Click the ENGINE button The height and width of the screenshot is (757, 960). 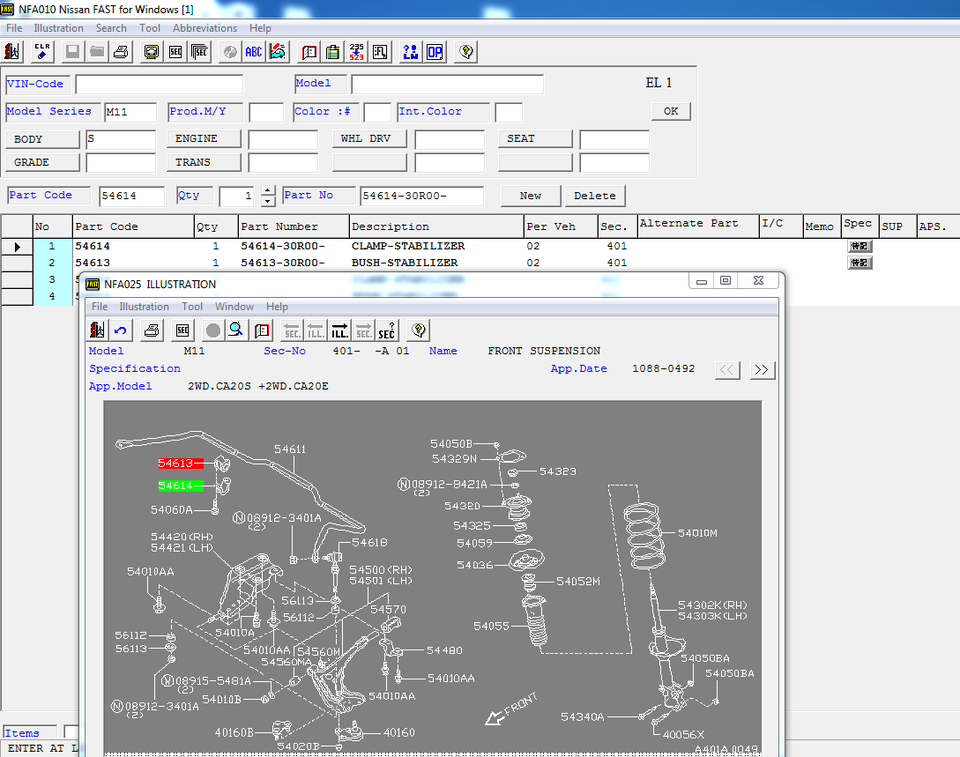click(203, 138)
